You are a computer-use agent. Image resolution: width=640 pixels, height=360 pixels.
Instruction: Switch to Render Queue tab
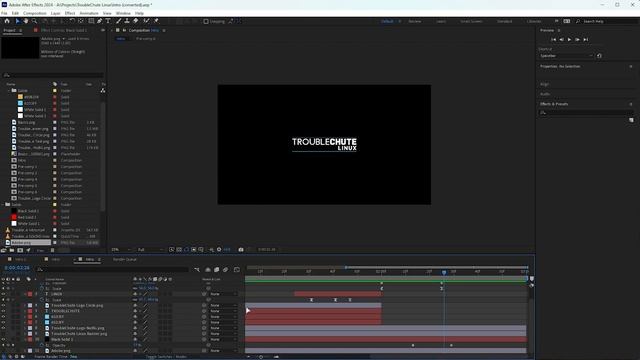125,260
